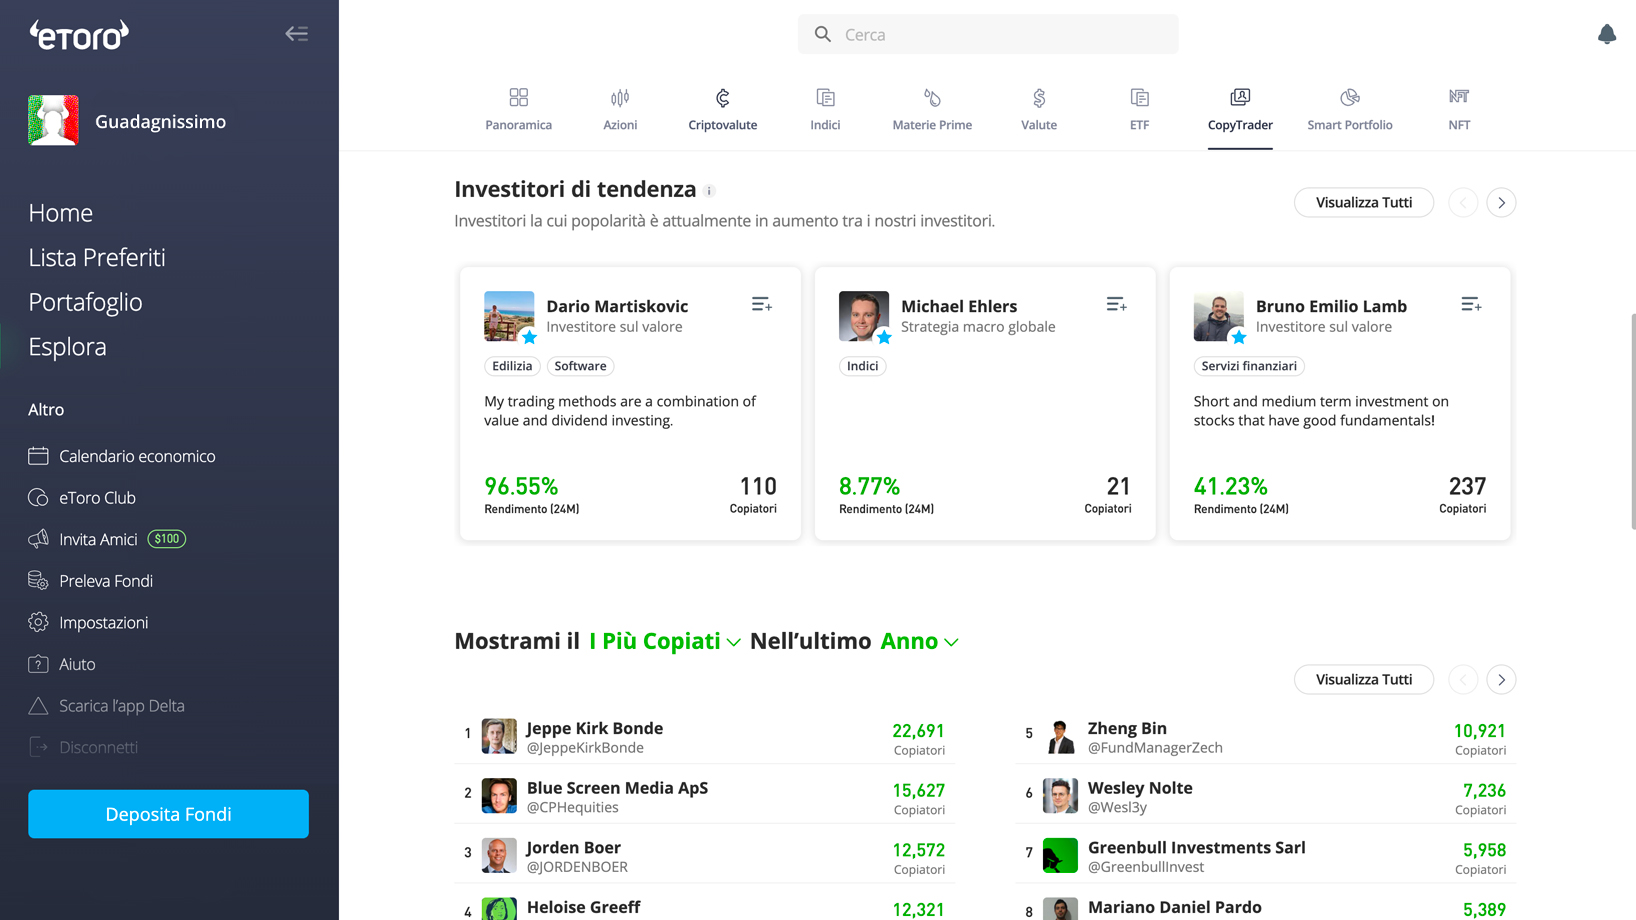Click Visualizza Tutti for trending investors

tap(1363, 203)
